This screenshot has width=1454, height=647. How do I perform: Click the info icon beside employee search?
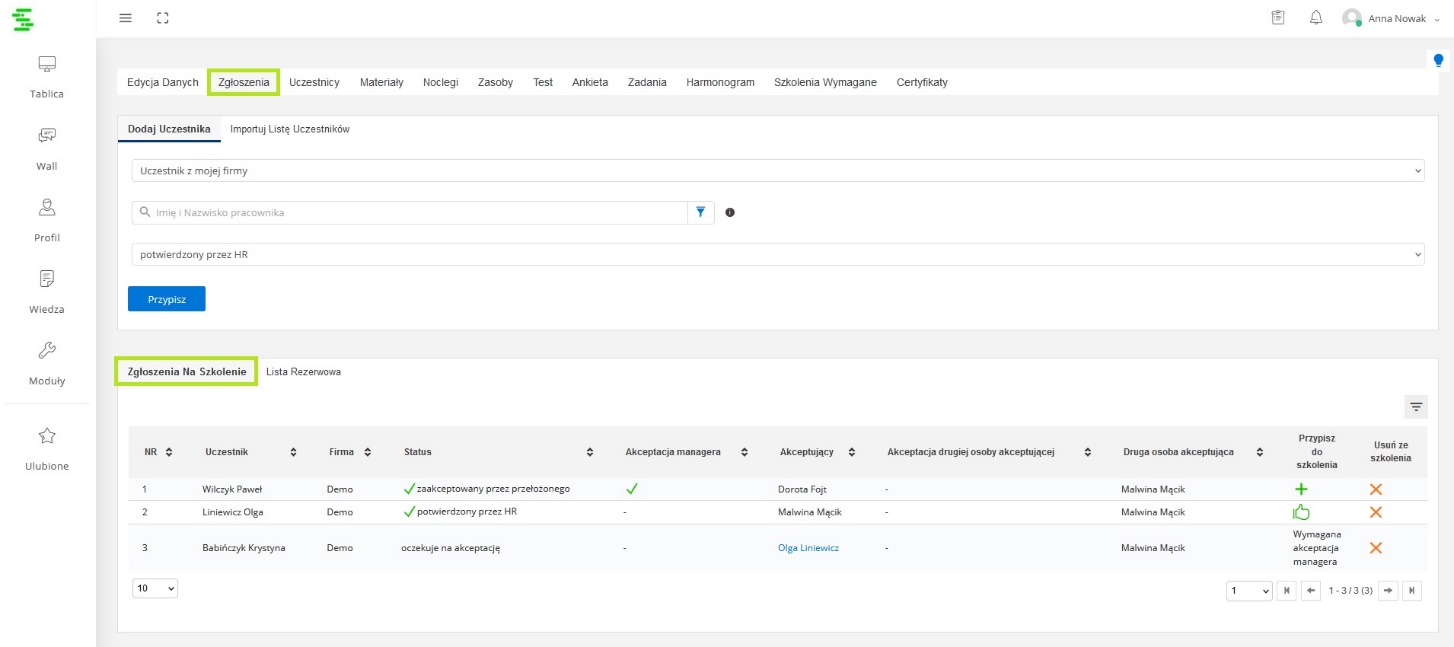tap(730, 212)
